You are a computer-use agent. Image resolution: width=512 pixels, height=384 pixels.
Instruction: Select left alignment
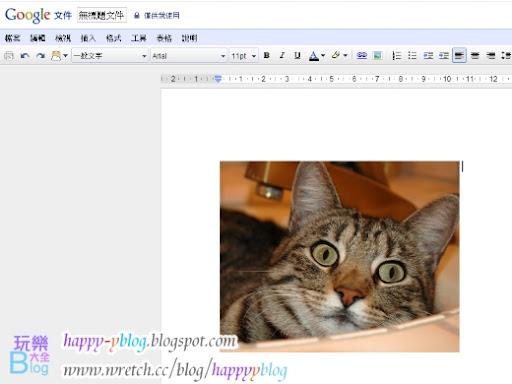pos(459,55)
